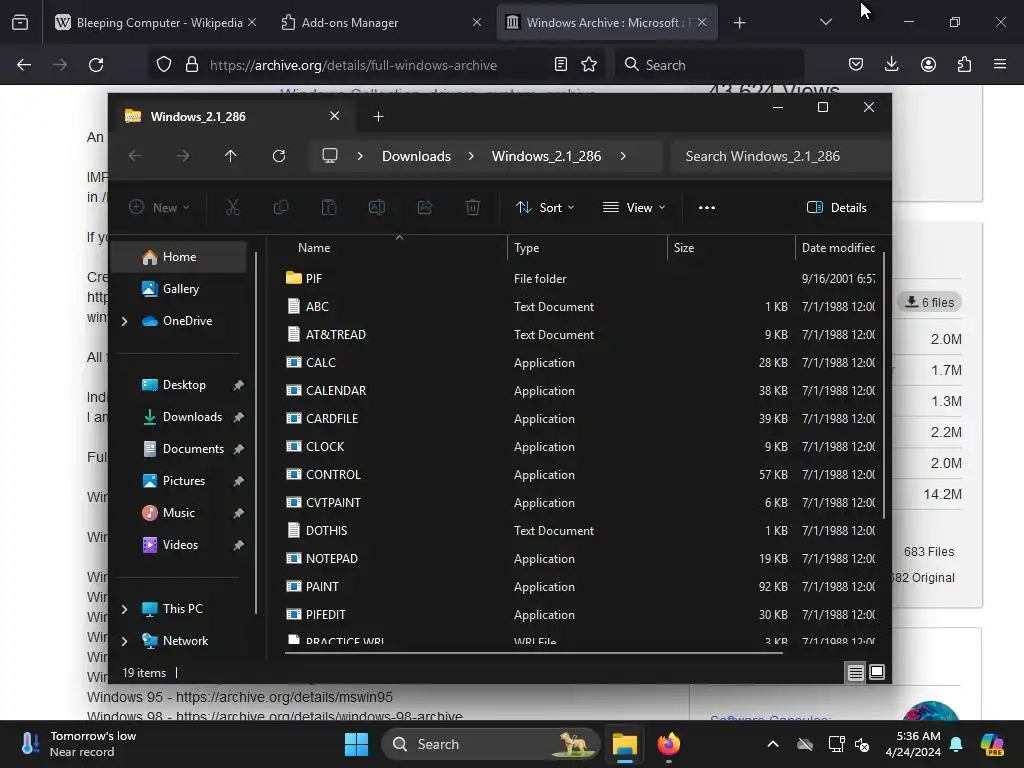1024x768 pixels.
Task: Click Downloads breadcrumb in address bar
Action: (x=417, y=156)
